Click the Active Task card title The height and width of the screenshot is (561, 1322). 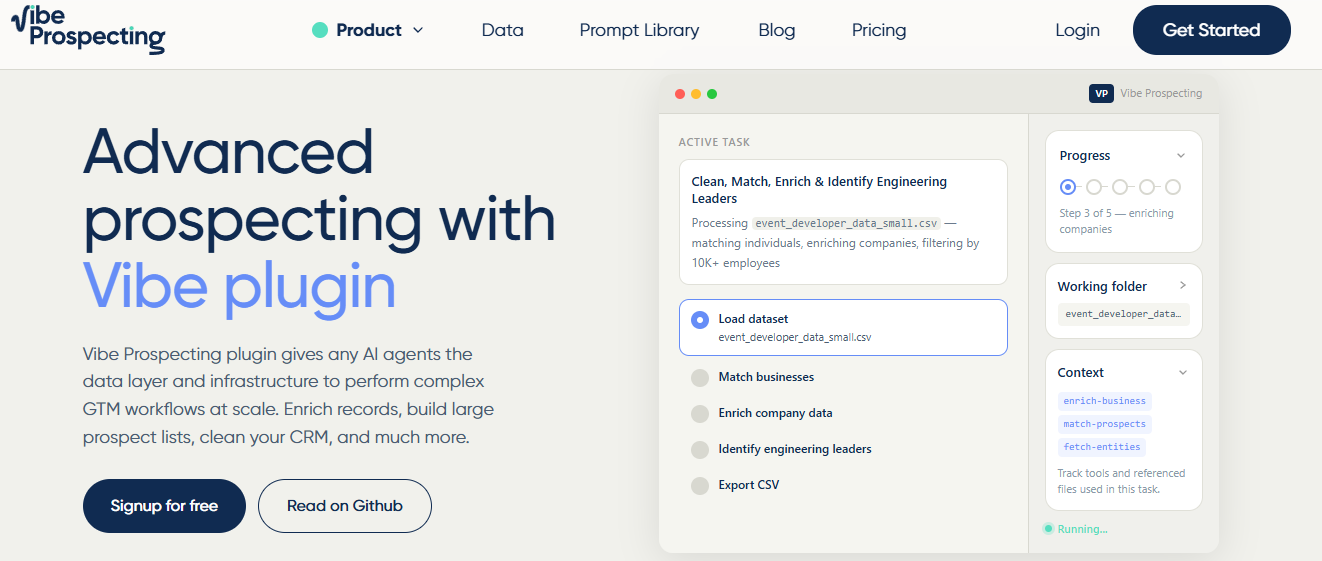tap(819, 190)
